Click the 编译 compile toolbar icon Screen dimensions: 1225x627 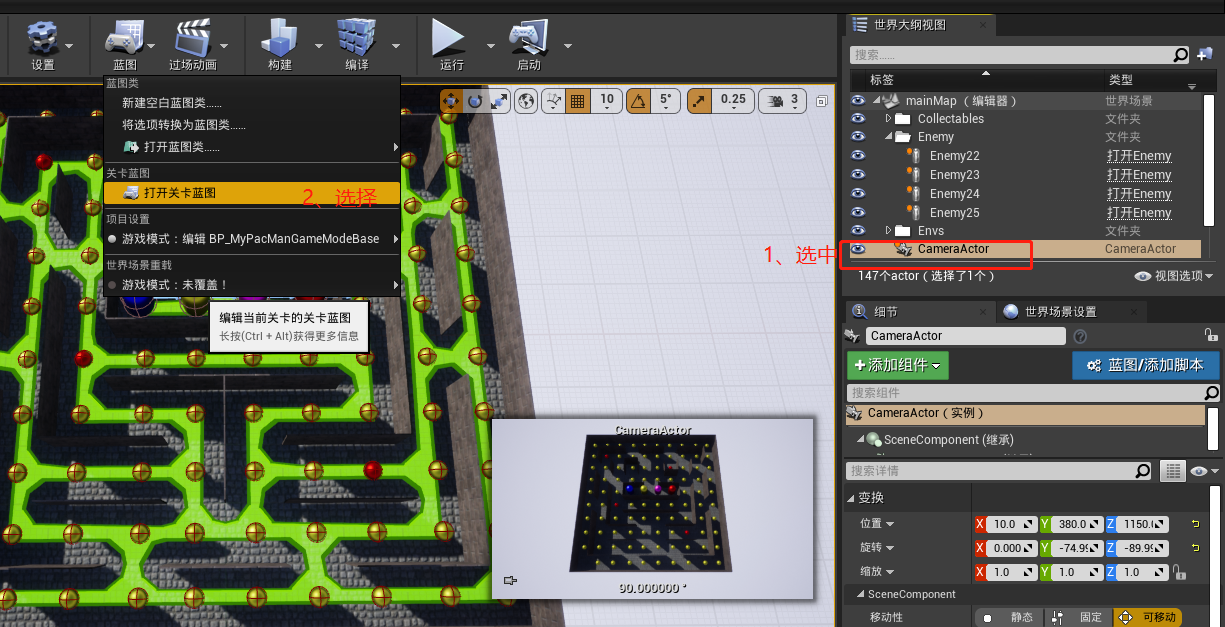click(357, 42)
